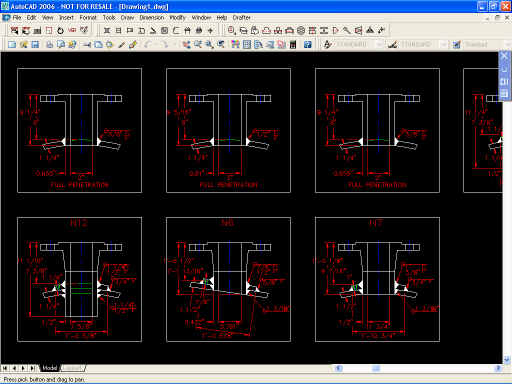Click the vertical scrollbar down arrow
The height and width of the screenshot is (384, 512).
coord(507,360)
